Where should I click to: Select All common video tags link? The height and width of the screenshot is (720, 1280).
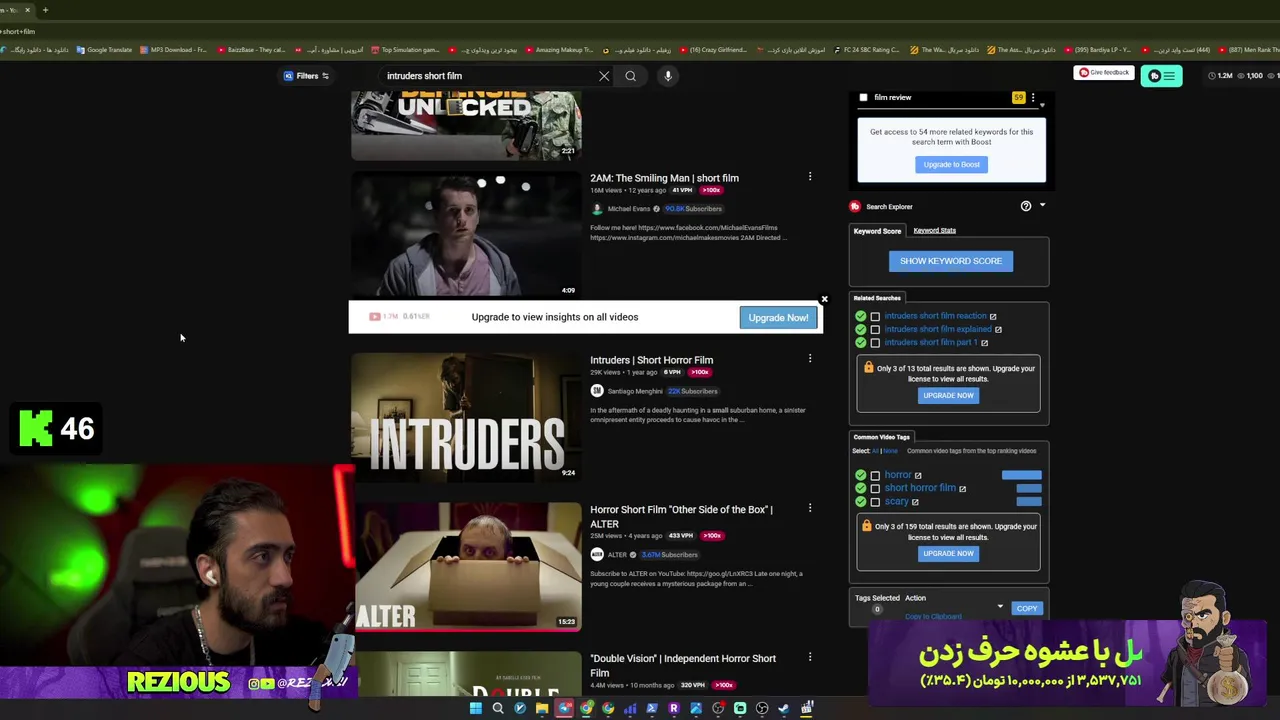pyautogui.click(x=875, y=451)
